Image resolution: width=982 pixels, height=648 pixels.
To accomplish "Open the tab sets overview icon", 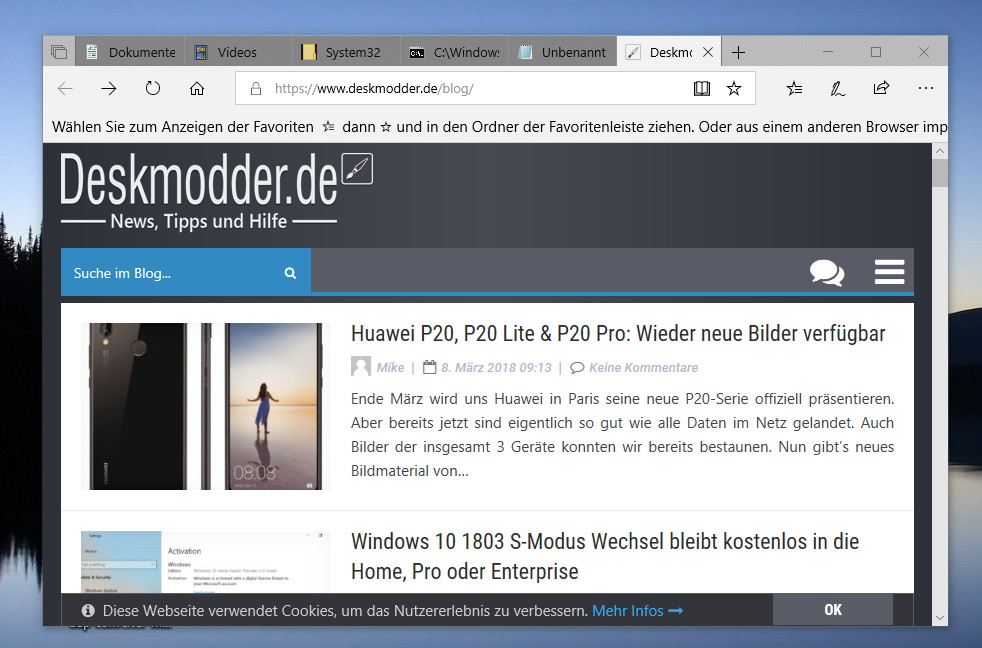I will click(59, 52).
